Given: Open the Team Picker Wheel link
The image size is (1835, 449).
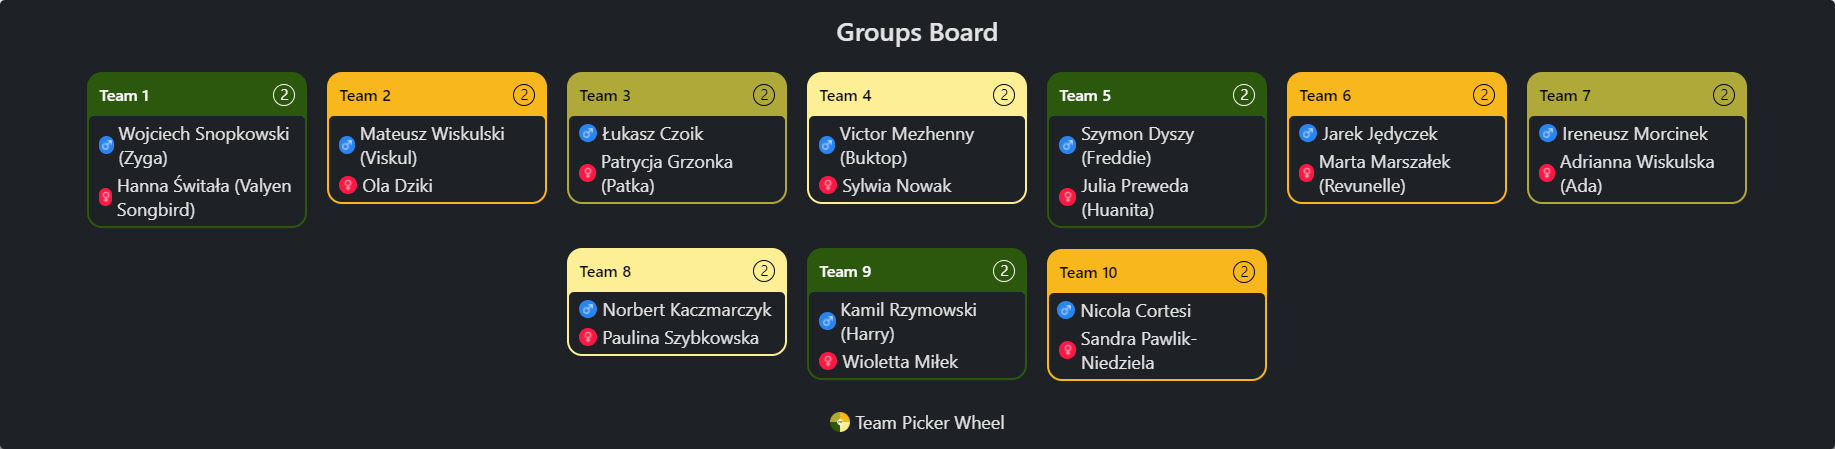Looking at the screenshot, I should tap(917, 422).
